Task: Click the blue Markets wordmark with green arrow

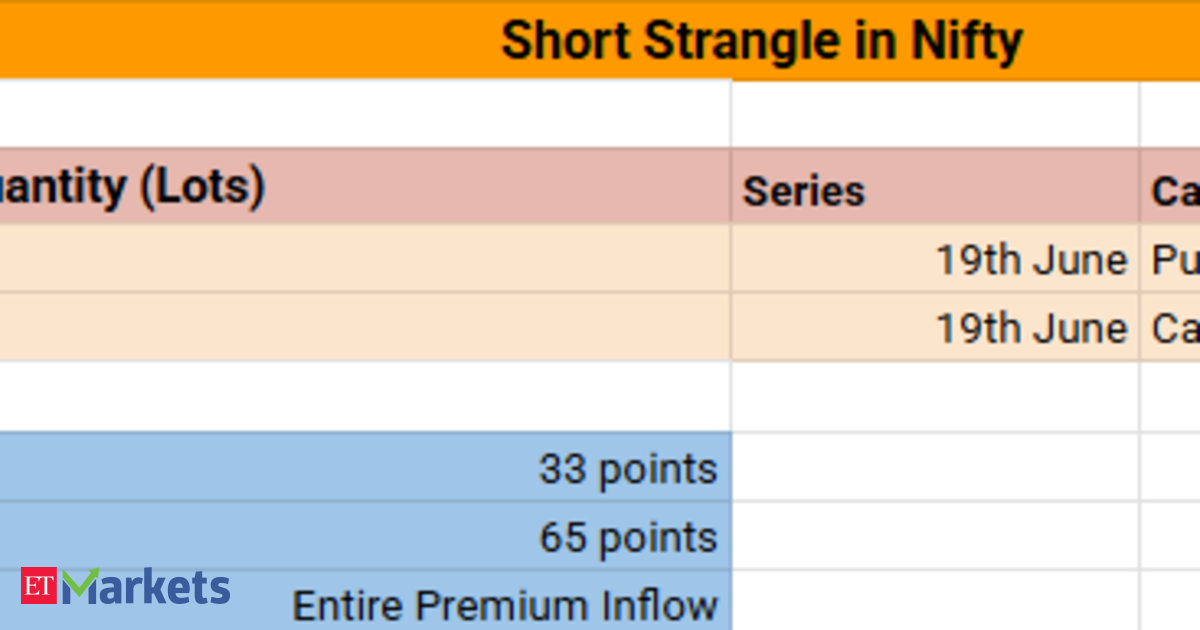Action: [x=146, y=587]
